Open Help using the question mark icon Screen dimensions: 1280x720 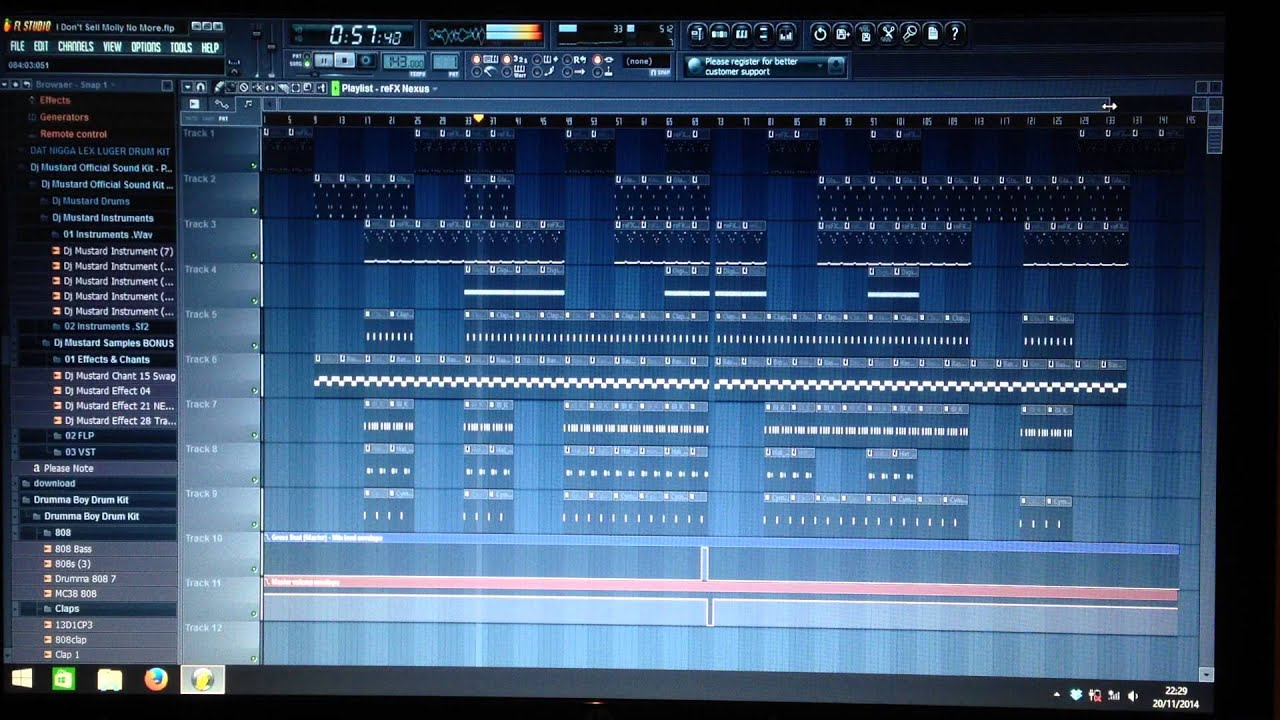coord(954,34)
